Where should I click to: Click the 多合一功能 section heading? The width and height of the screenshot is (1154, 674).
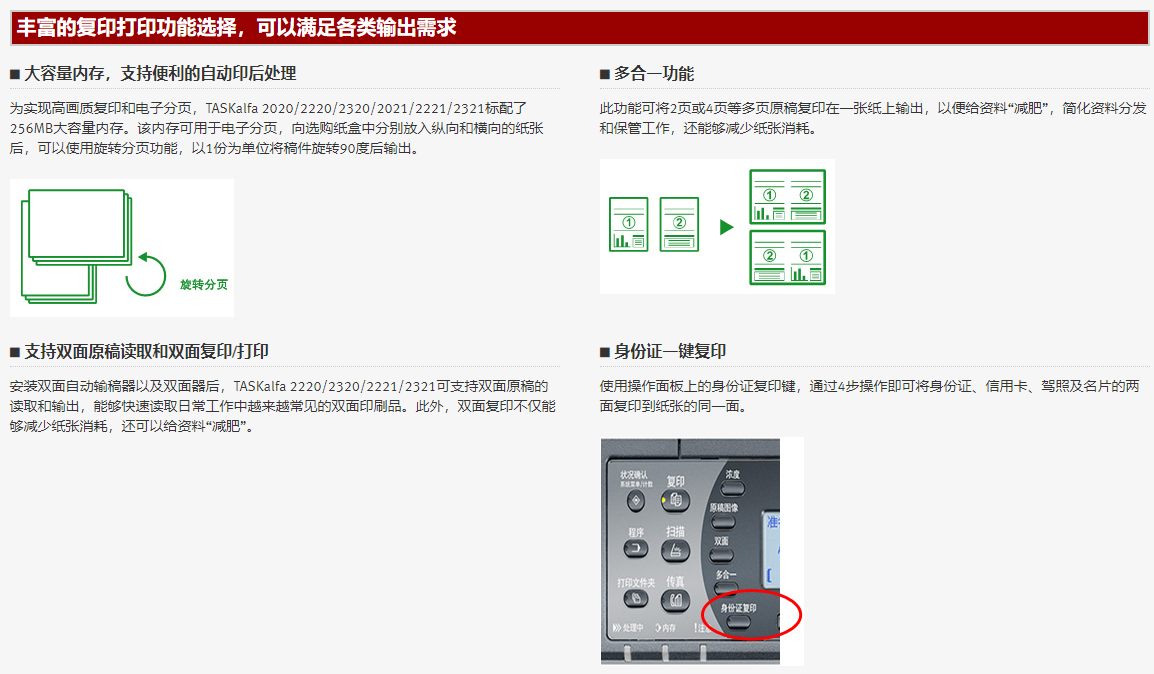[654, 74]
